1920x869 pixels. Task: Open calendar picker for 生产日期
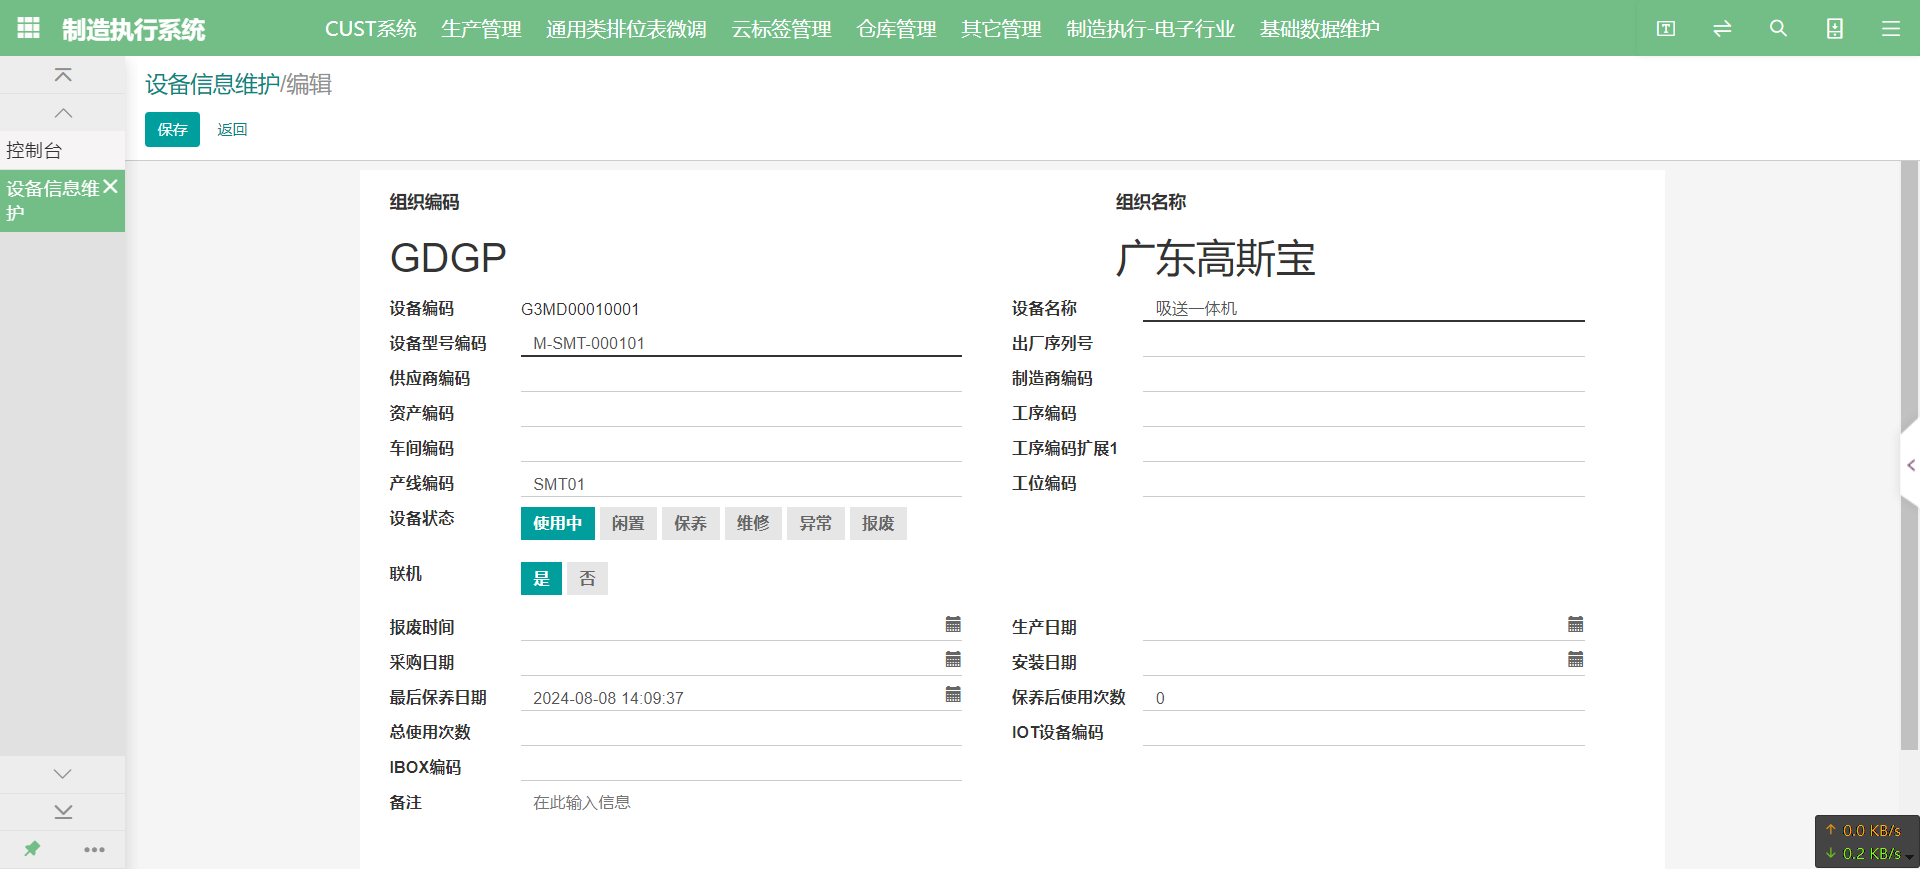1575,624
